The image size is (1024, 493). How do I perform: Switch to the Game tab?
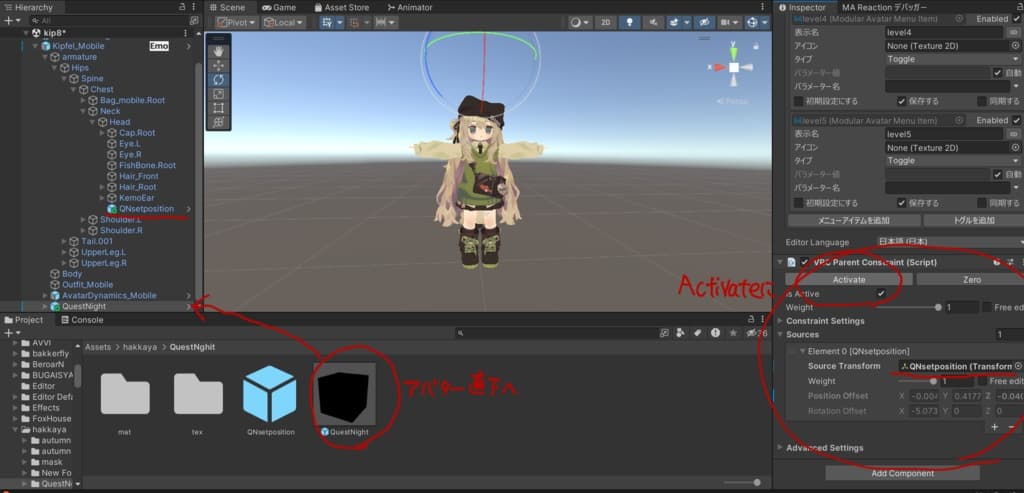point(283,7)
